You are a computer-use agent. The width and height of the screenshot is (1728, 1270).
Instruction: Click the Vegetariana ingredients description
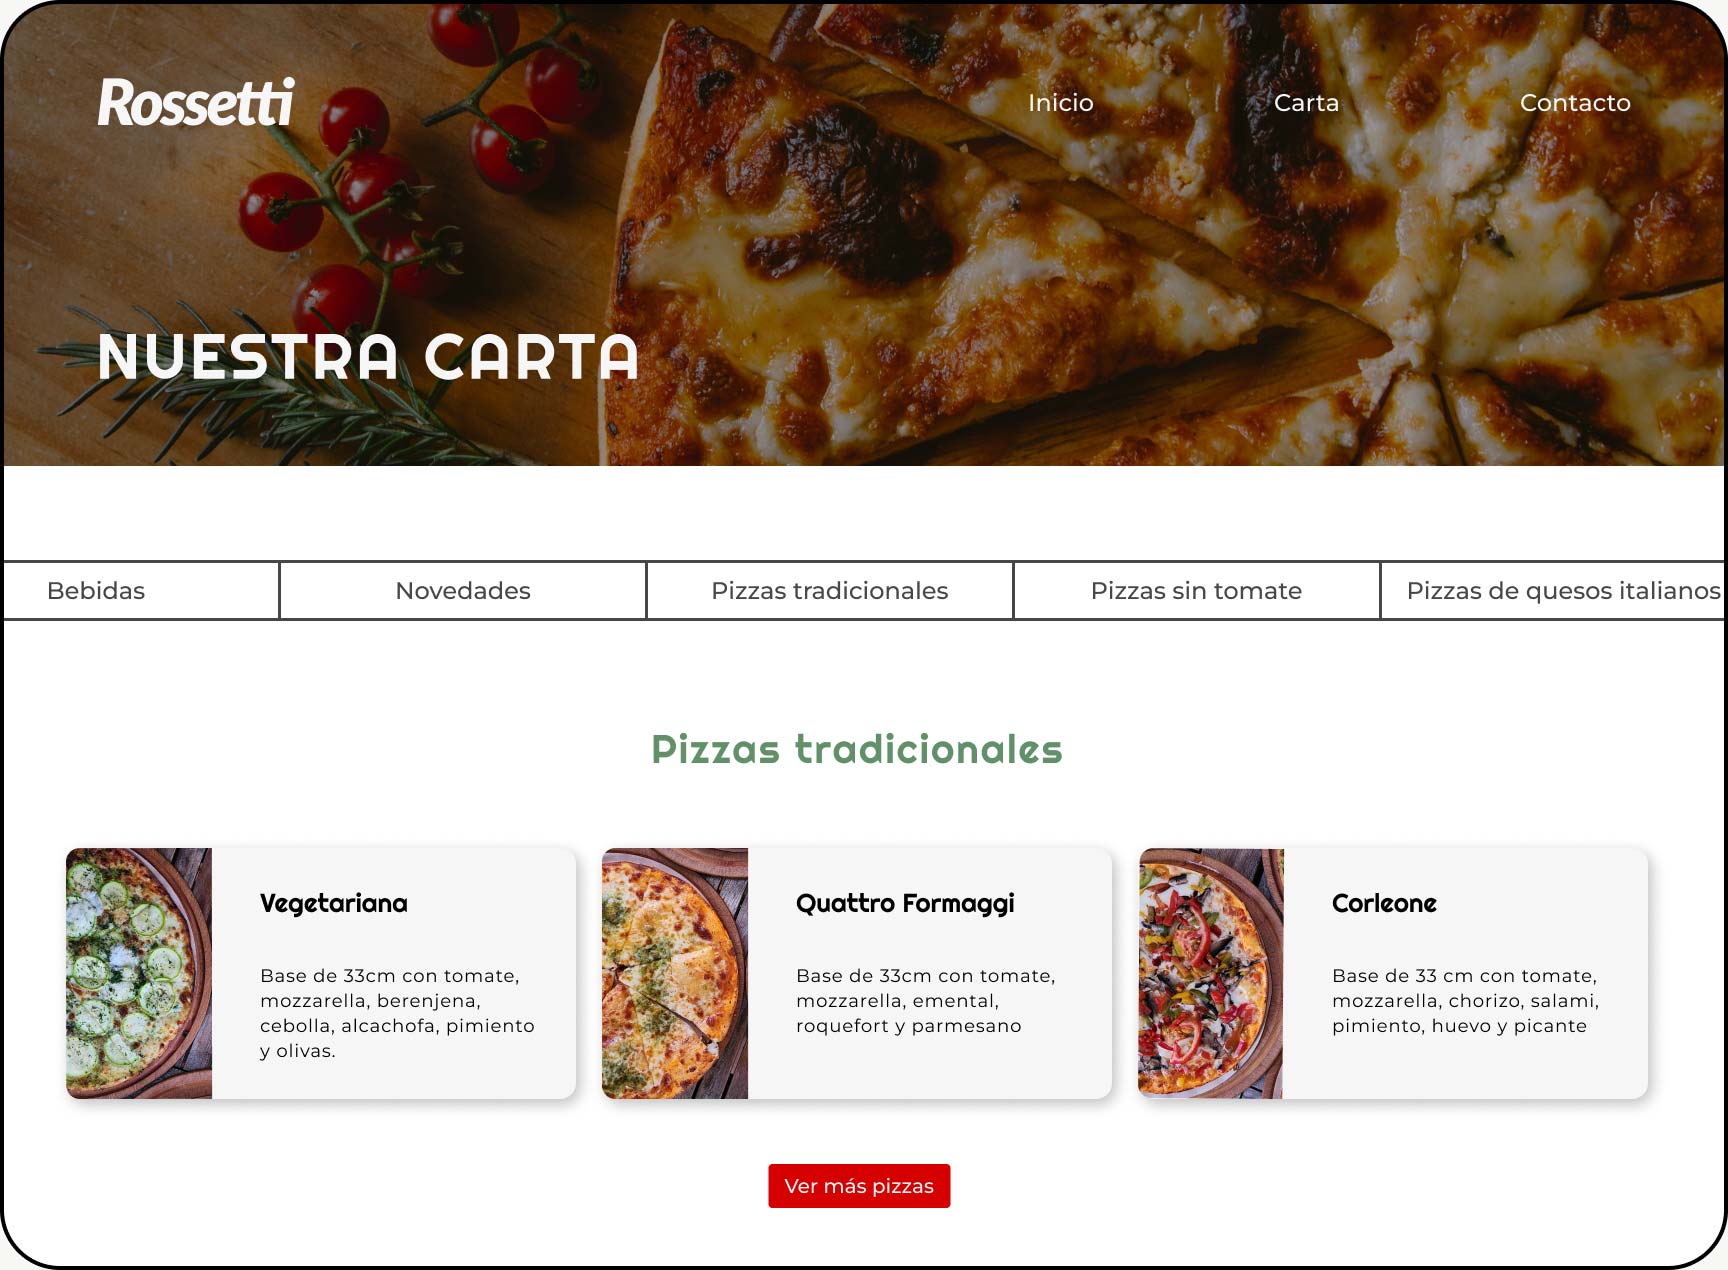click(397, 1013)
